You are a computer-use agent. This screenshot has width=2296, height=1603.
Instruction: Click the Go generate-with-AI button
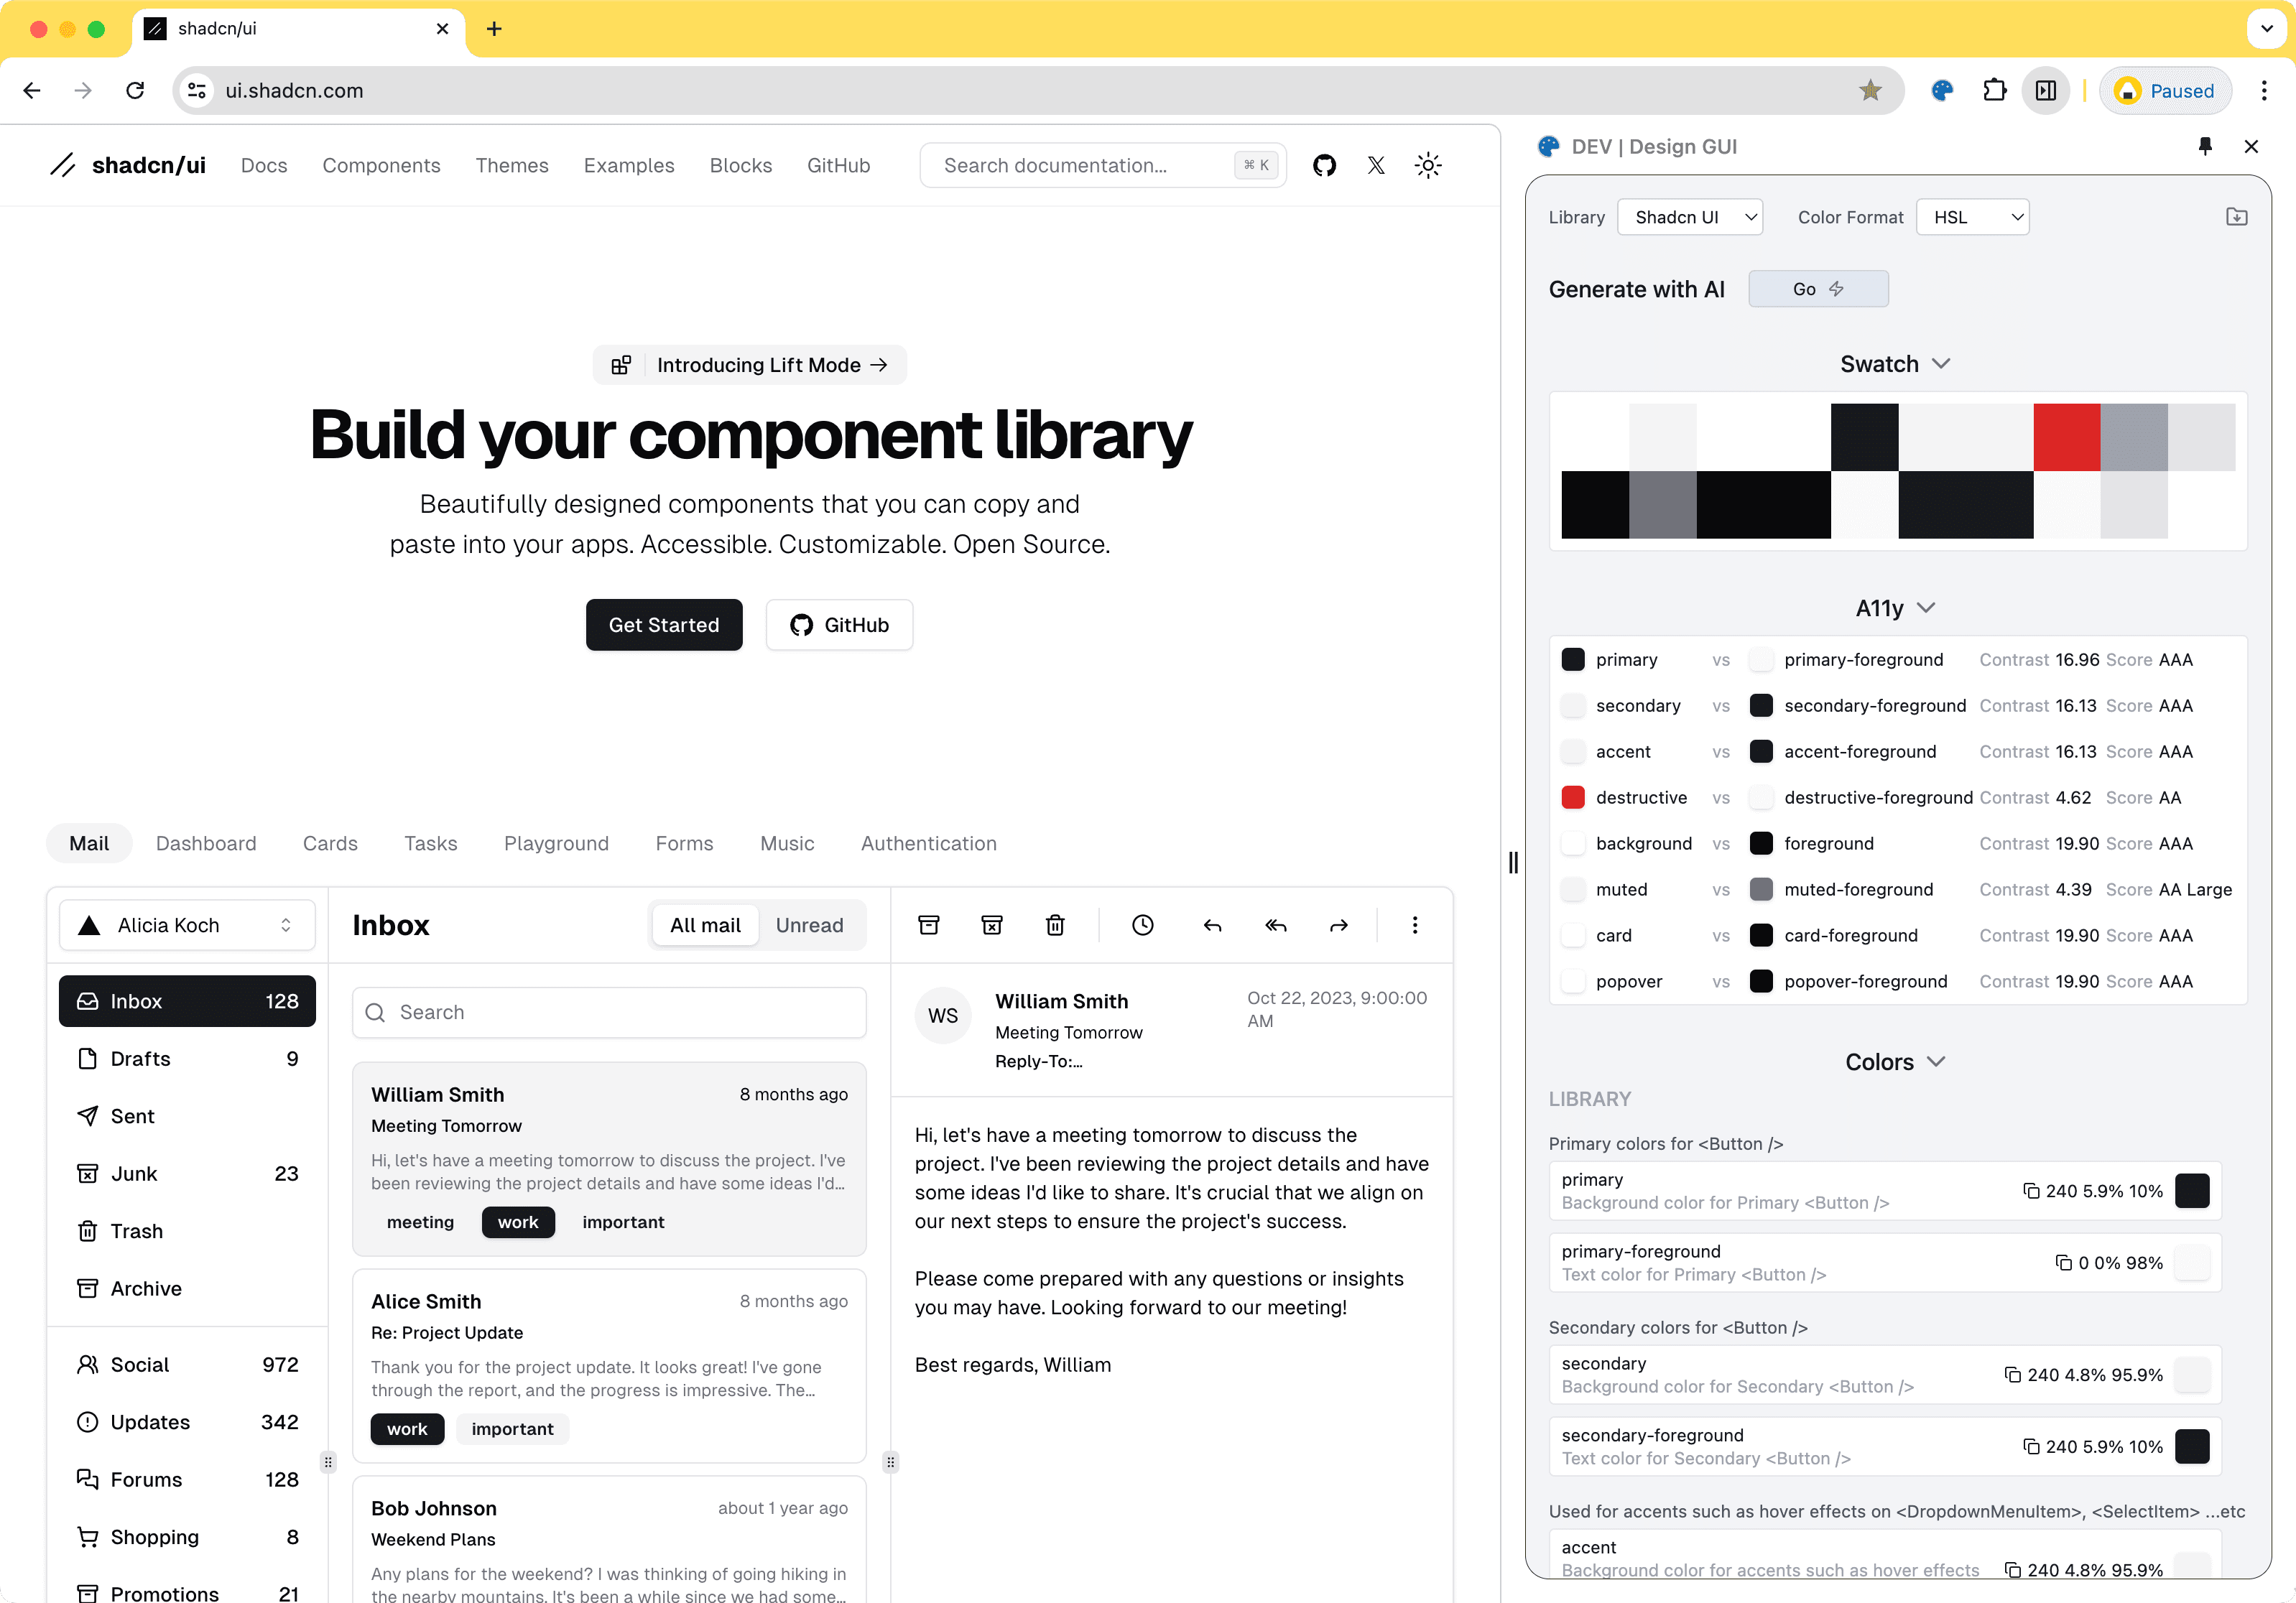coord(1818,289)
